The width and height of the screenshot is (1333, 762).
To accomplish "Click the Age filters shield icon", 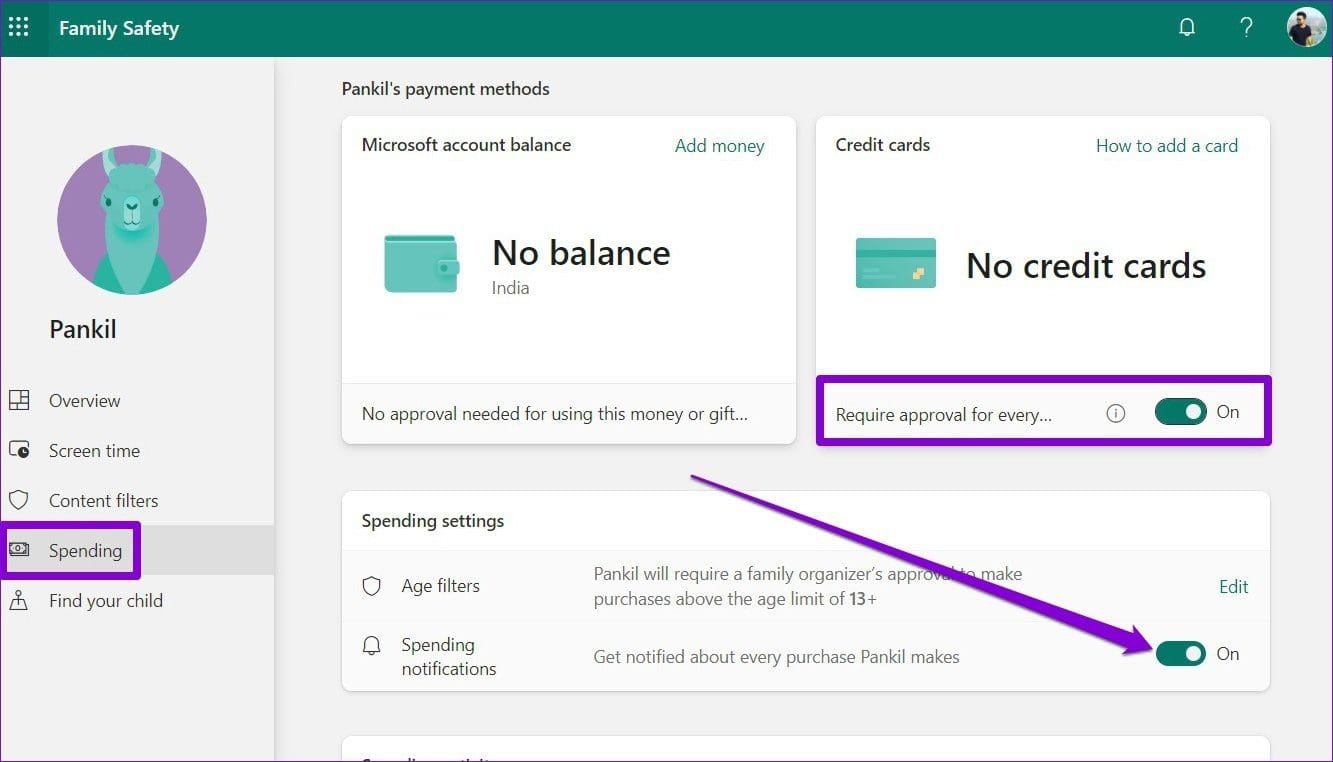I will pos(372,586).
